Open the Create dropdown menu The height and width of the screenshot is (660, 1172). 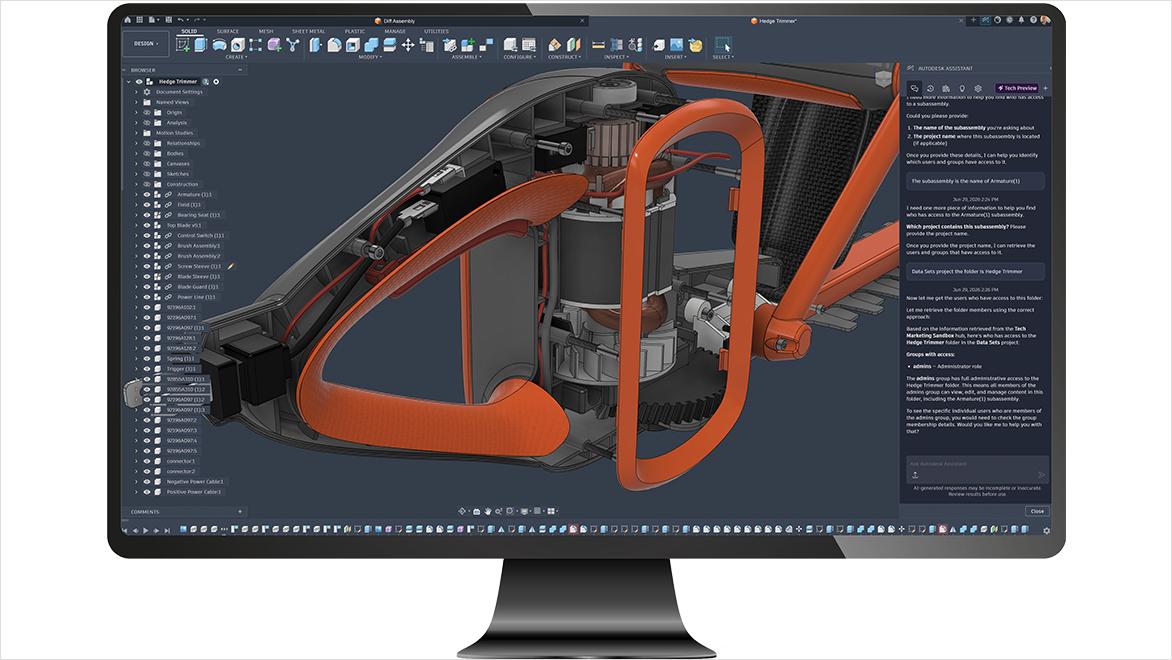click(236, 57)
